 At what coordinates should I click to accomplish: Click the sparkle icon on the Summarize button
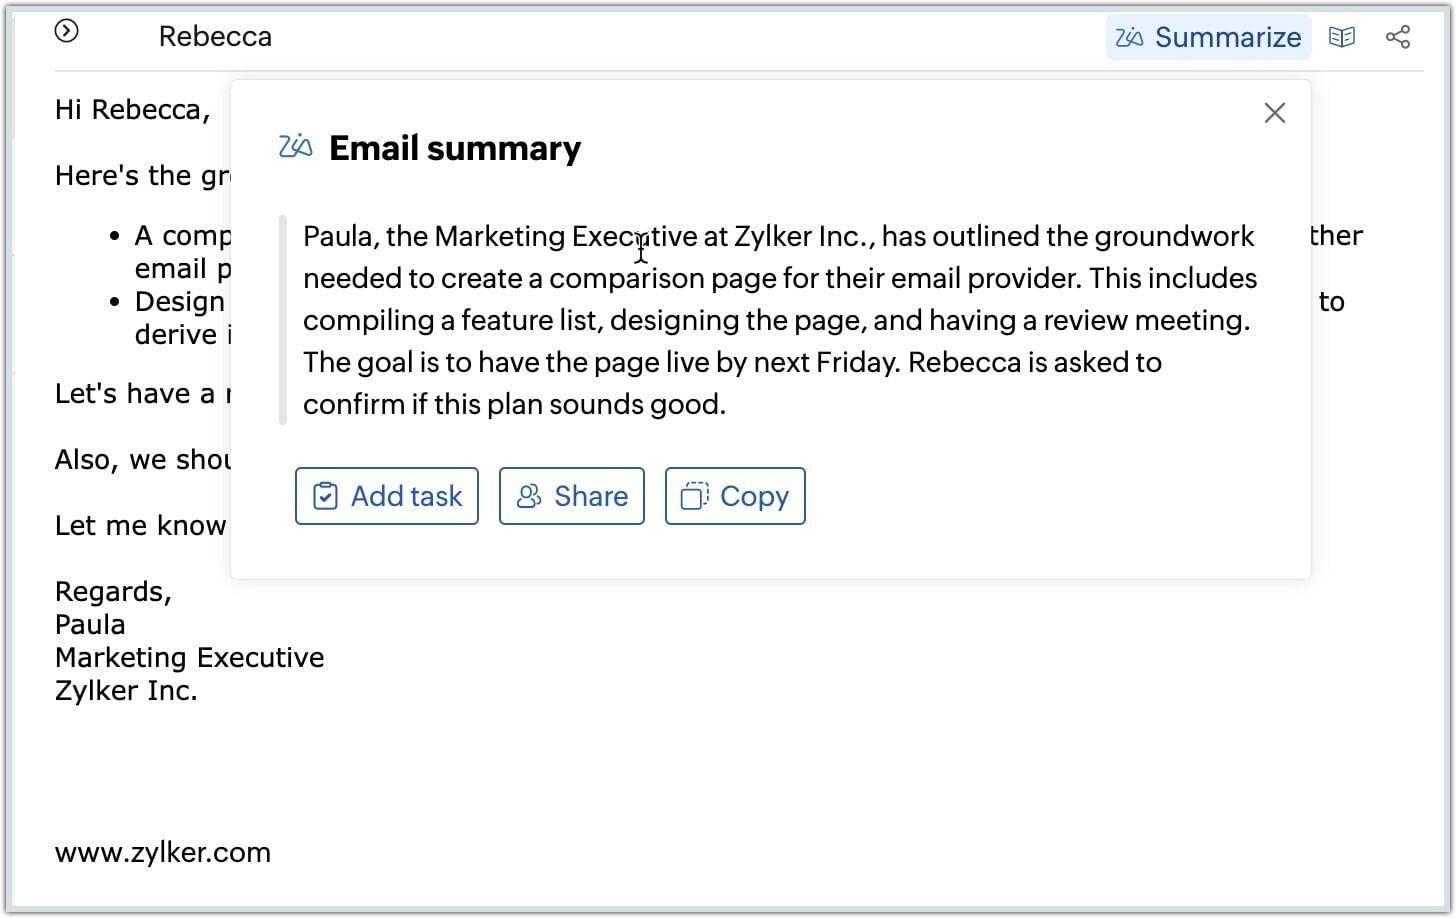tap(1129, 38)
